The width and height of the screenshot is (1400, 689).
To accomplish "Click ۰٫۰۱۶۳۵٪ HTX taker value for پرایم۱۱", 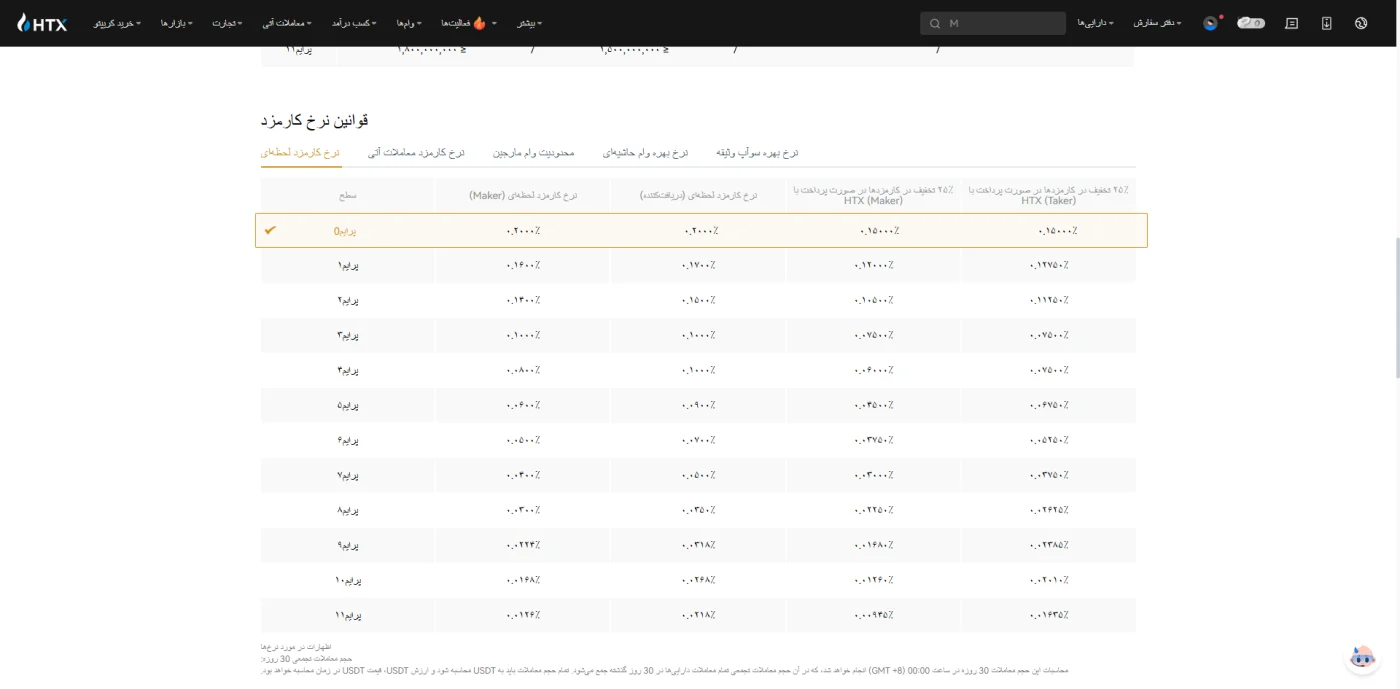I will pos(1048,615).
